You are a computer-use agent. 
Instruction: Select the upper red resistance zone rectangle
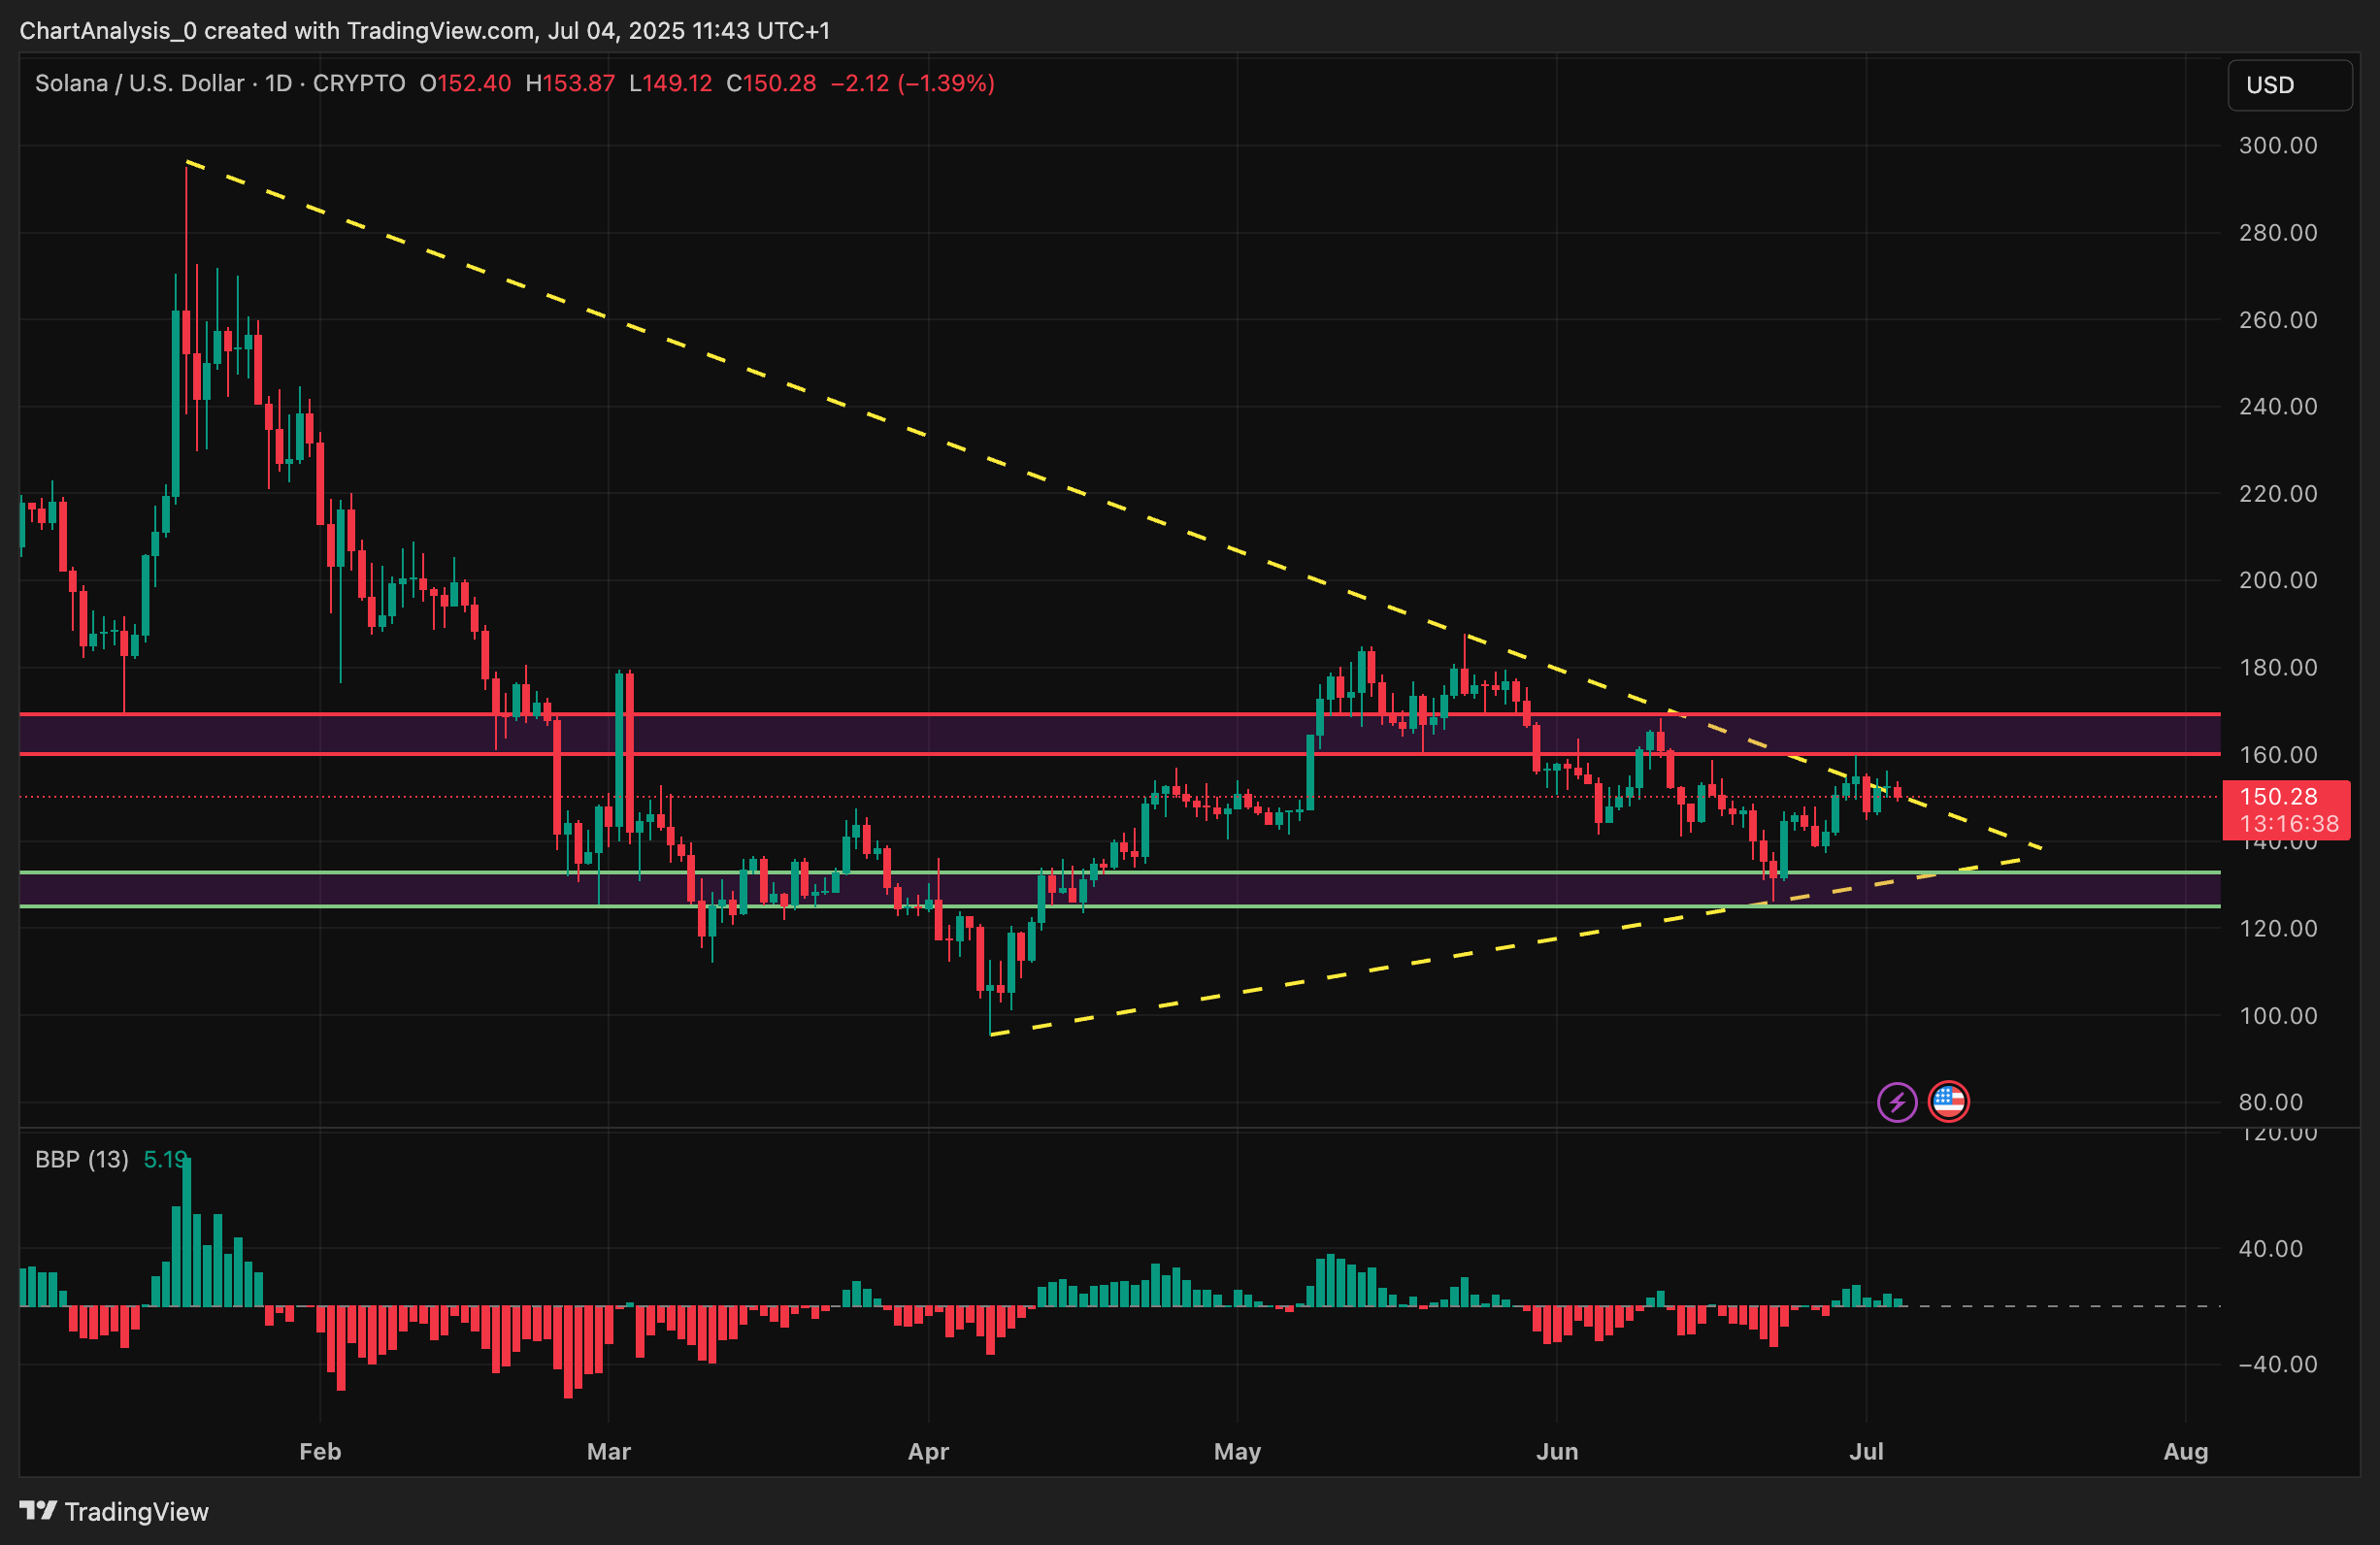click(x=1120, y=733)
